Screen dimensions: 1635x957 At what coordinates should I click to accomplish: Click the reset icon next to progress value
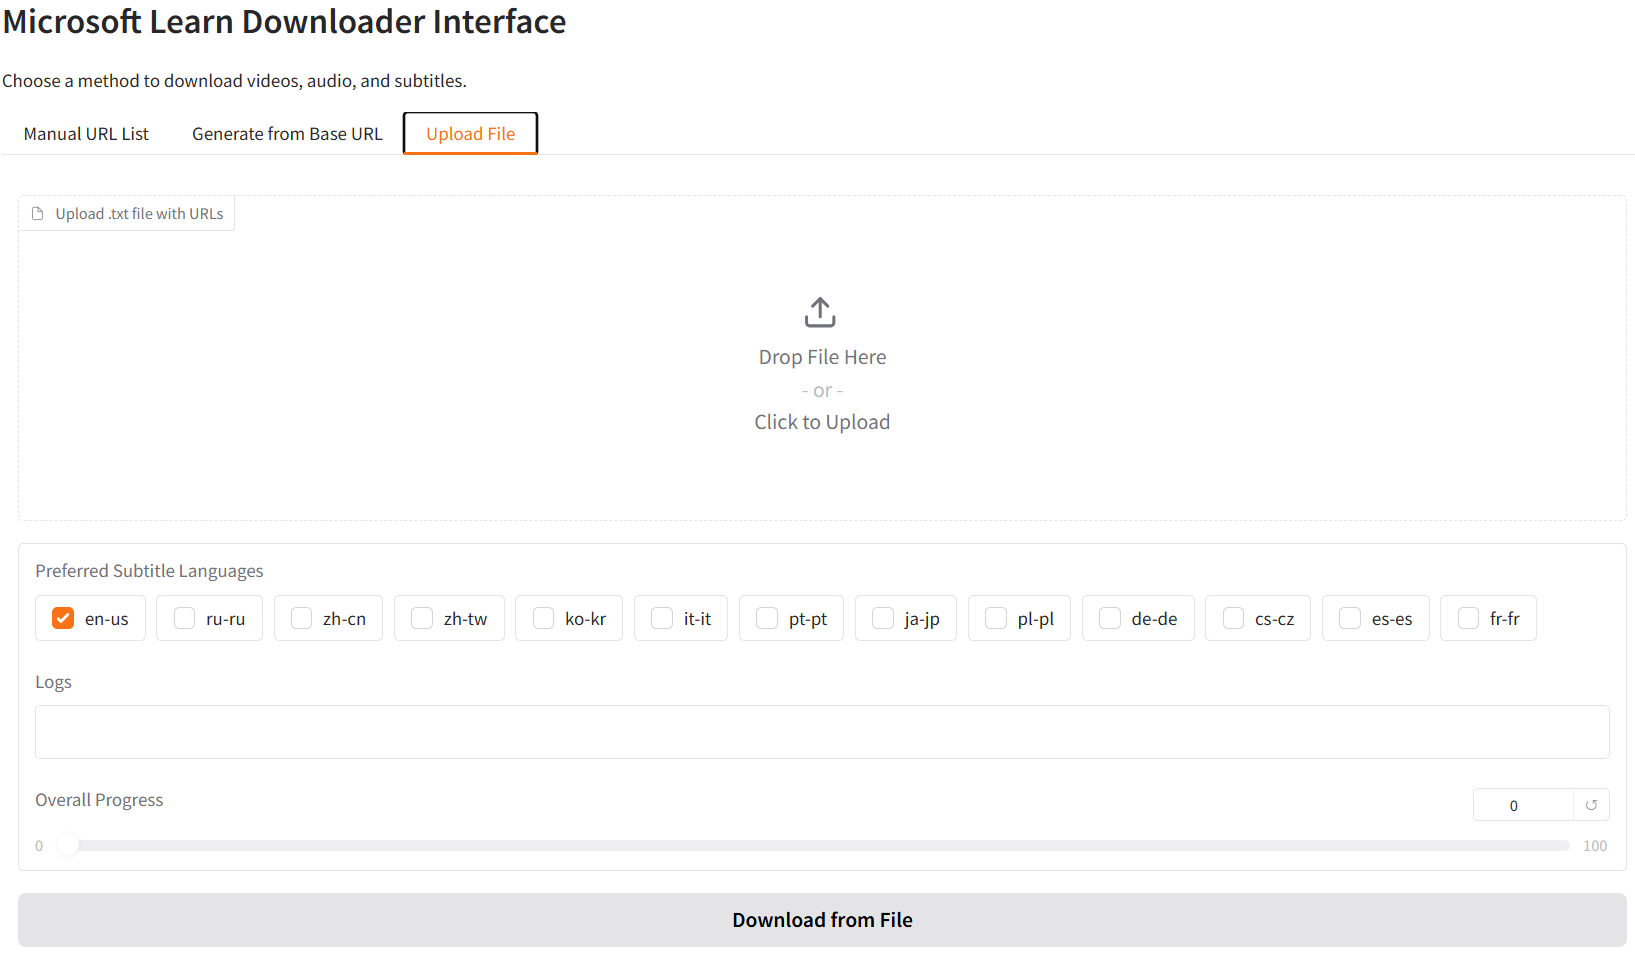tap(1591, 805)
